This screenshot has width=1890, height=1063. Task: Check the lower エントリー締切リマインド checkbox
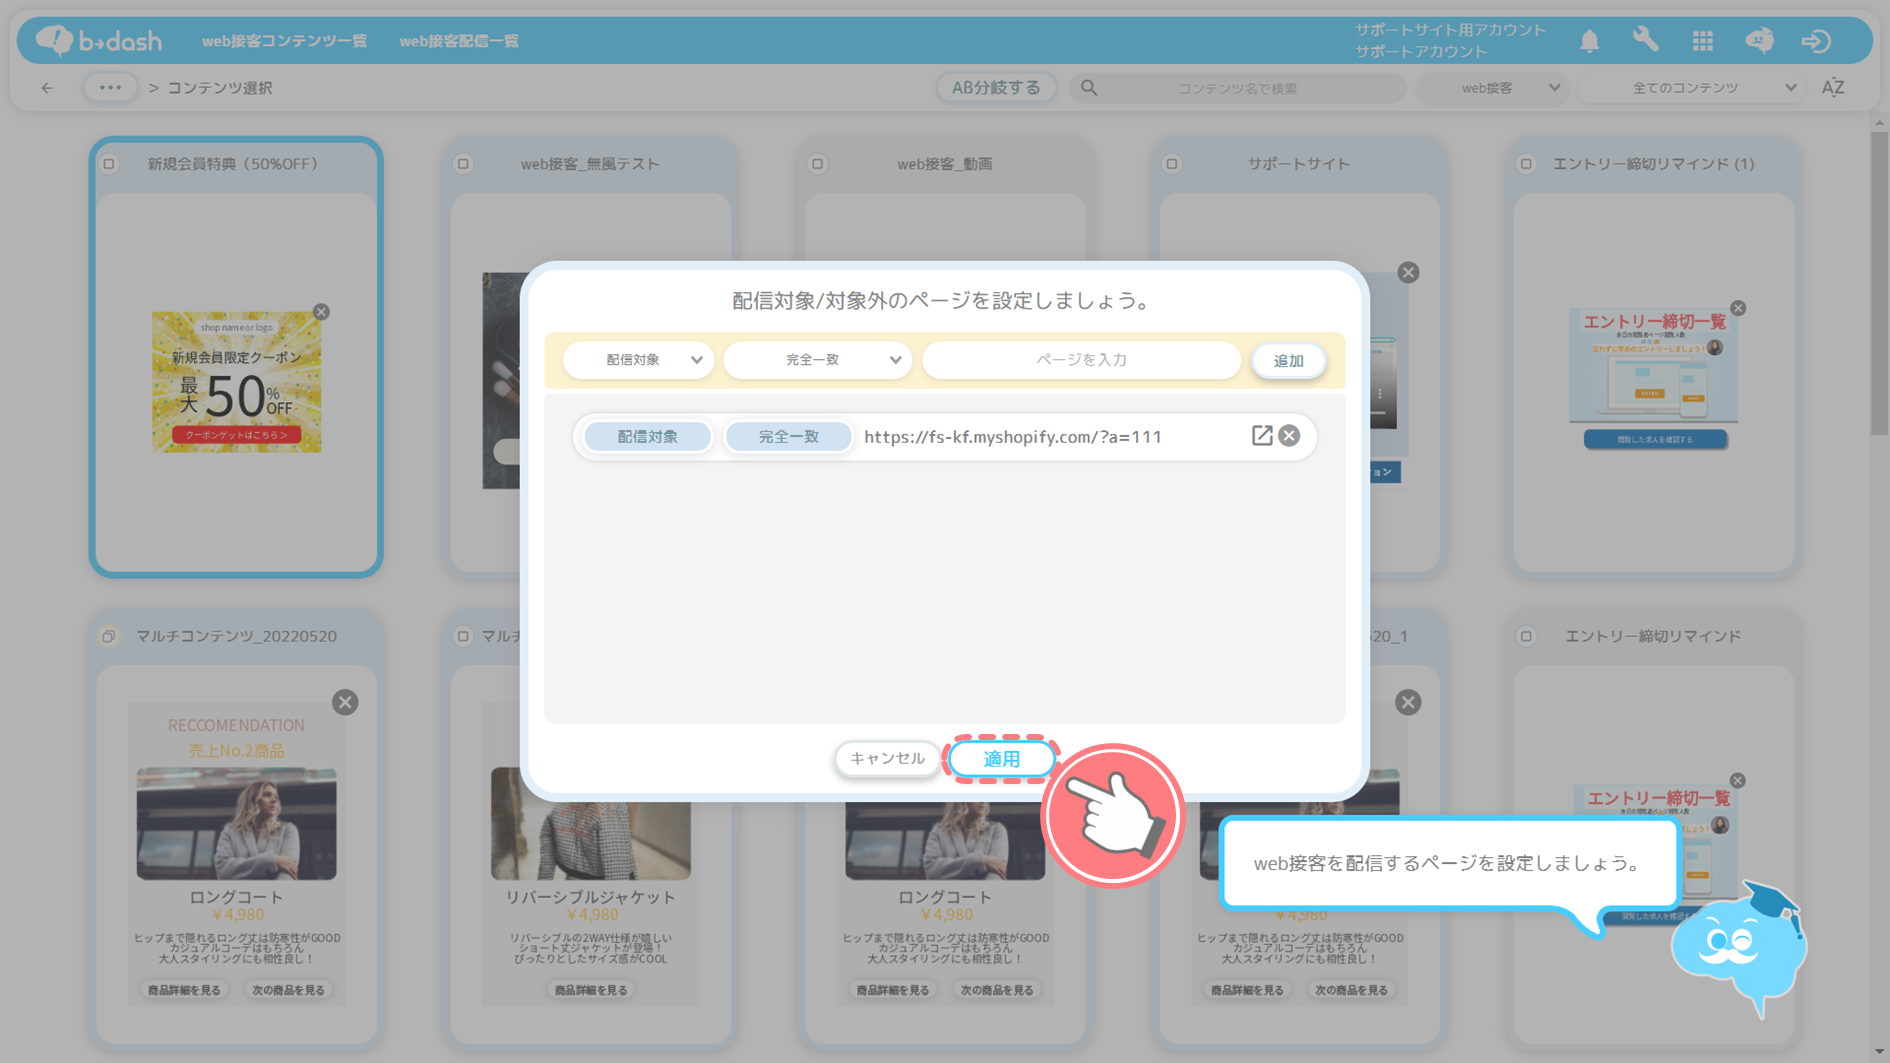pyautogui.click(x=1526, y=636)
